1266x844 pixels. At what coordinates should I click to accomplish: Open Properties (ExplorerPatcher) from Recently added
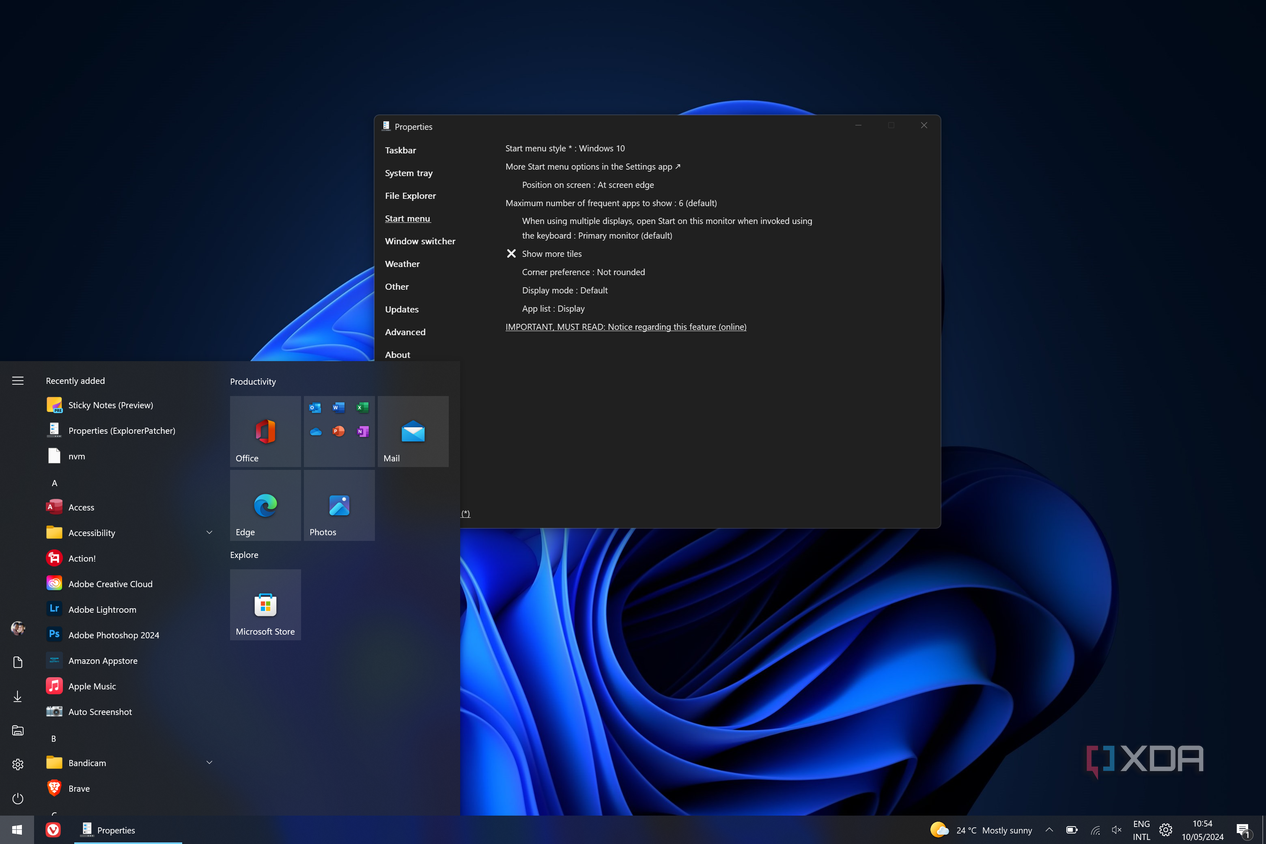tap(130, 431)
